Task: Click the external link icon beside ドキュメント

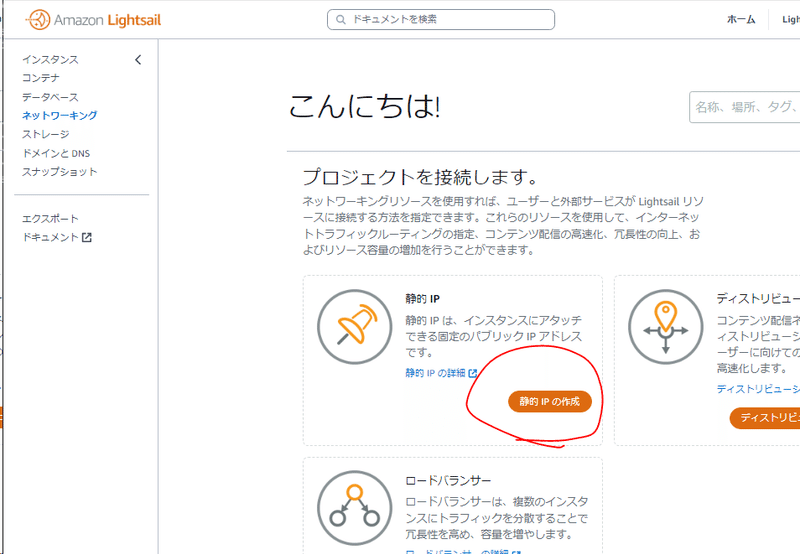Action: (x=87, y=237)
